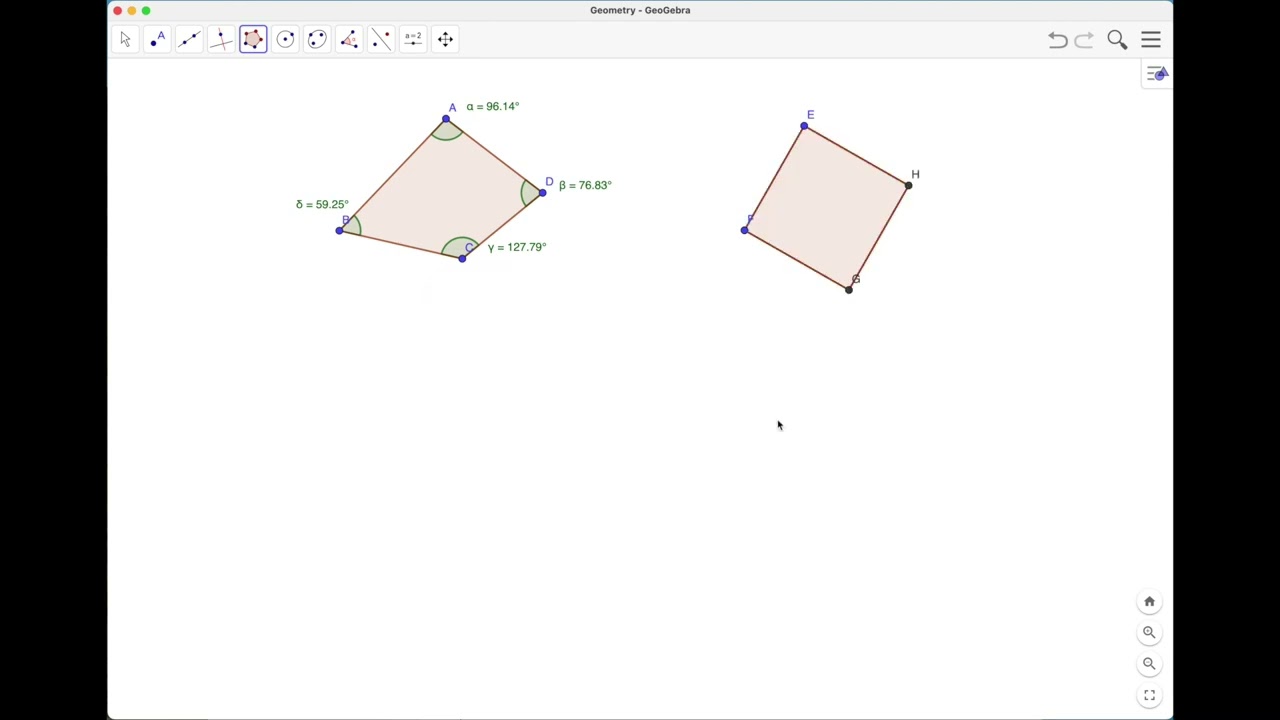Click point D of the quadrilateral
Image resolution: width=1280 pixels, height=720 pixels.
click(542, 192)
